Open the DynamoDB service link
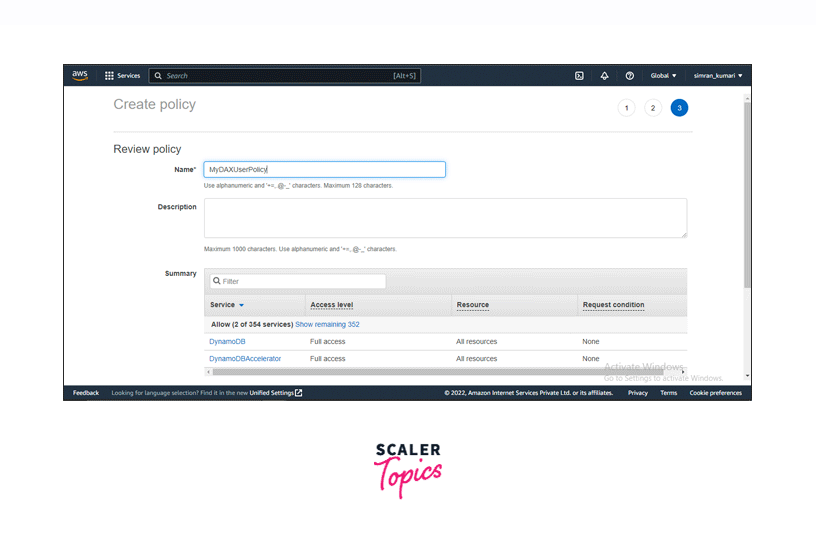Viewport: 816px width, 545px height. click(227, 342)
